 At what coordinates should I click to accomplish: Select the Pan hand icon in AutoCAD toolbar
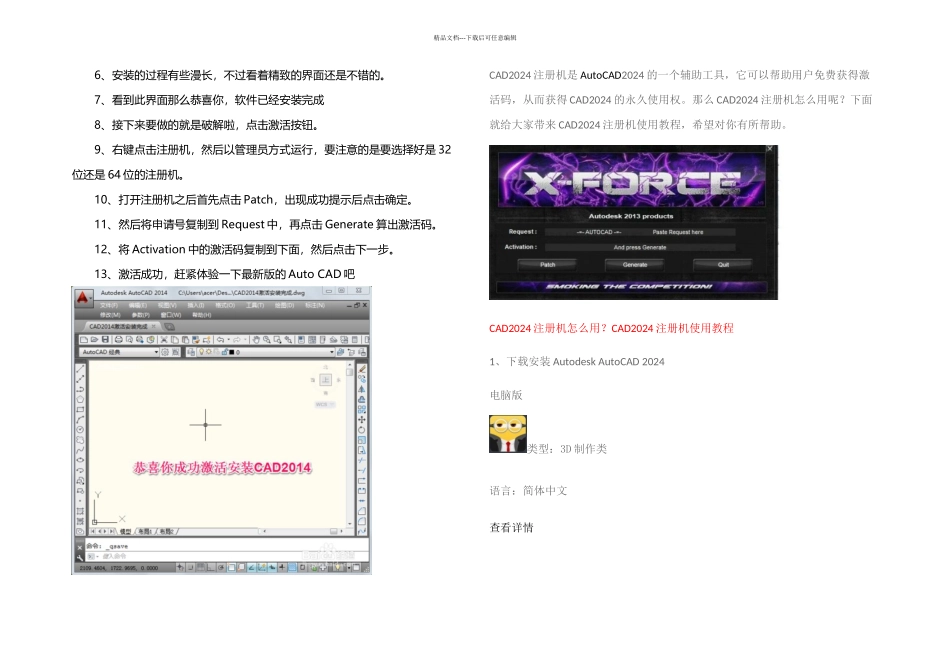tap(256, 339)
